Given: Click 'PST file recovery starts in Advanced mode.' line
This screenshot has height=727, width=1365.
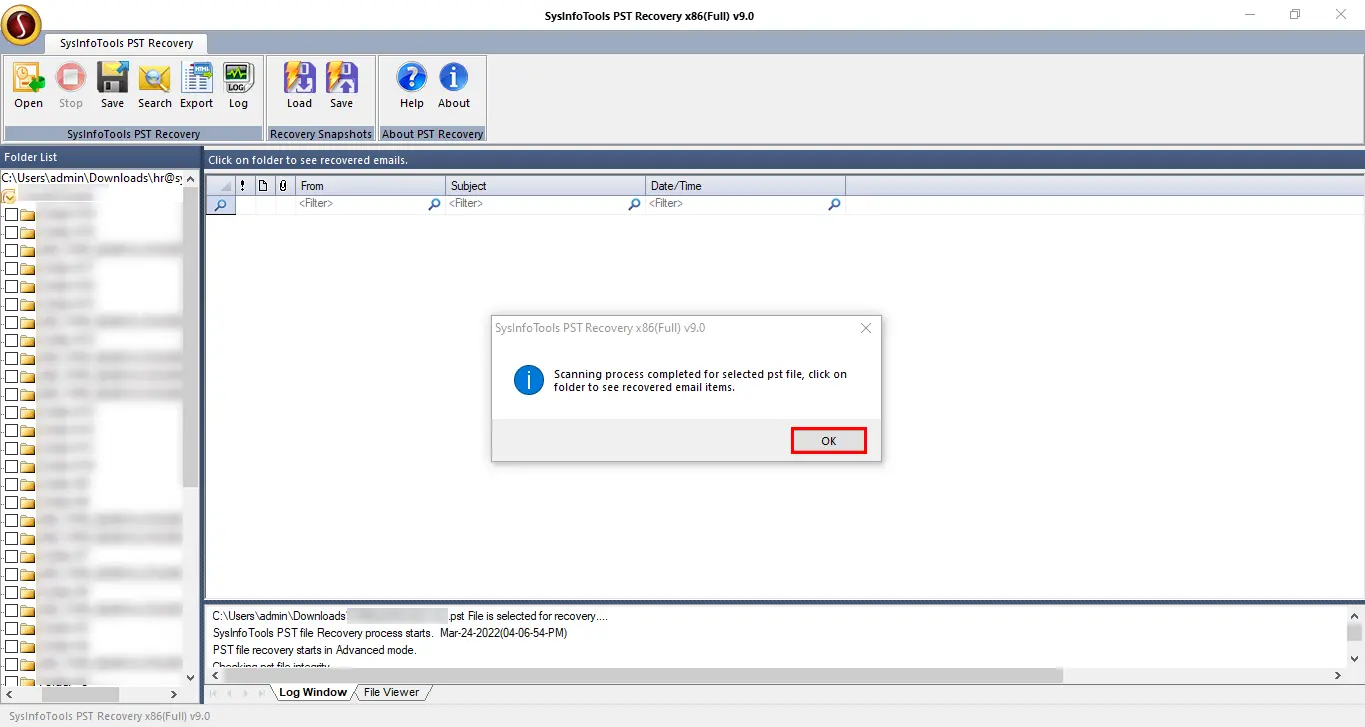Looking at the screenshot, I should tap(315, 650).
